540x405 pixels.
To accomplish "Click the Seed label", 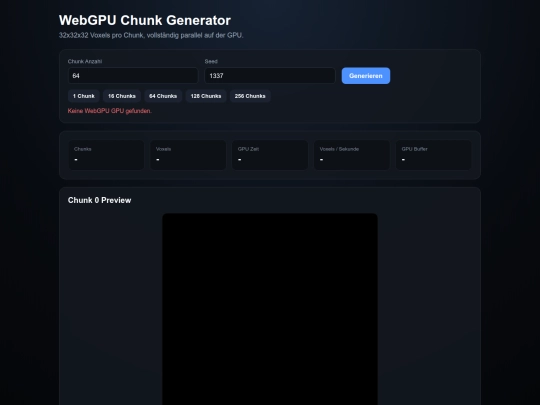I will point(211,61).
